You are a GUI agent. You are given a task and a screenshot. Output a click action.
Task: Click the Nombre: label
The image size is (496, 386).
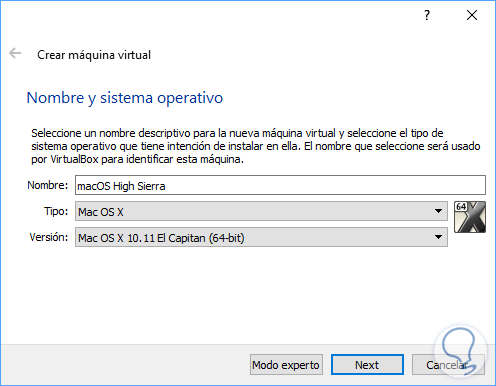pyautogui.click(x=48, y=185)
